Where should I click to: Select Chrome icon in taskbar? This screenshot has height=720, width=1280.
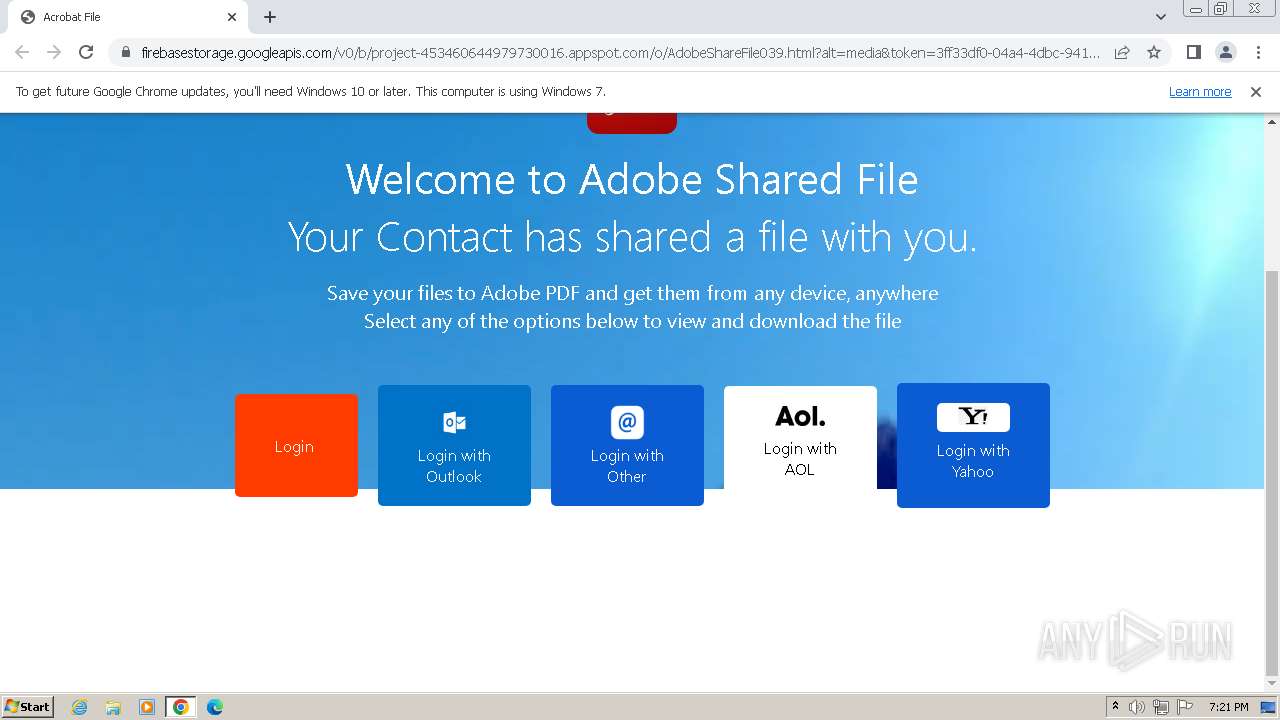[181, 707]
